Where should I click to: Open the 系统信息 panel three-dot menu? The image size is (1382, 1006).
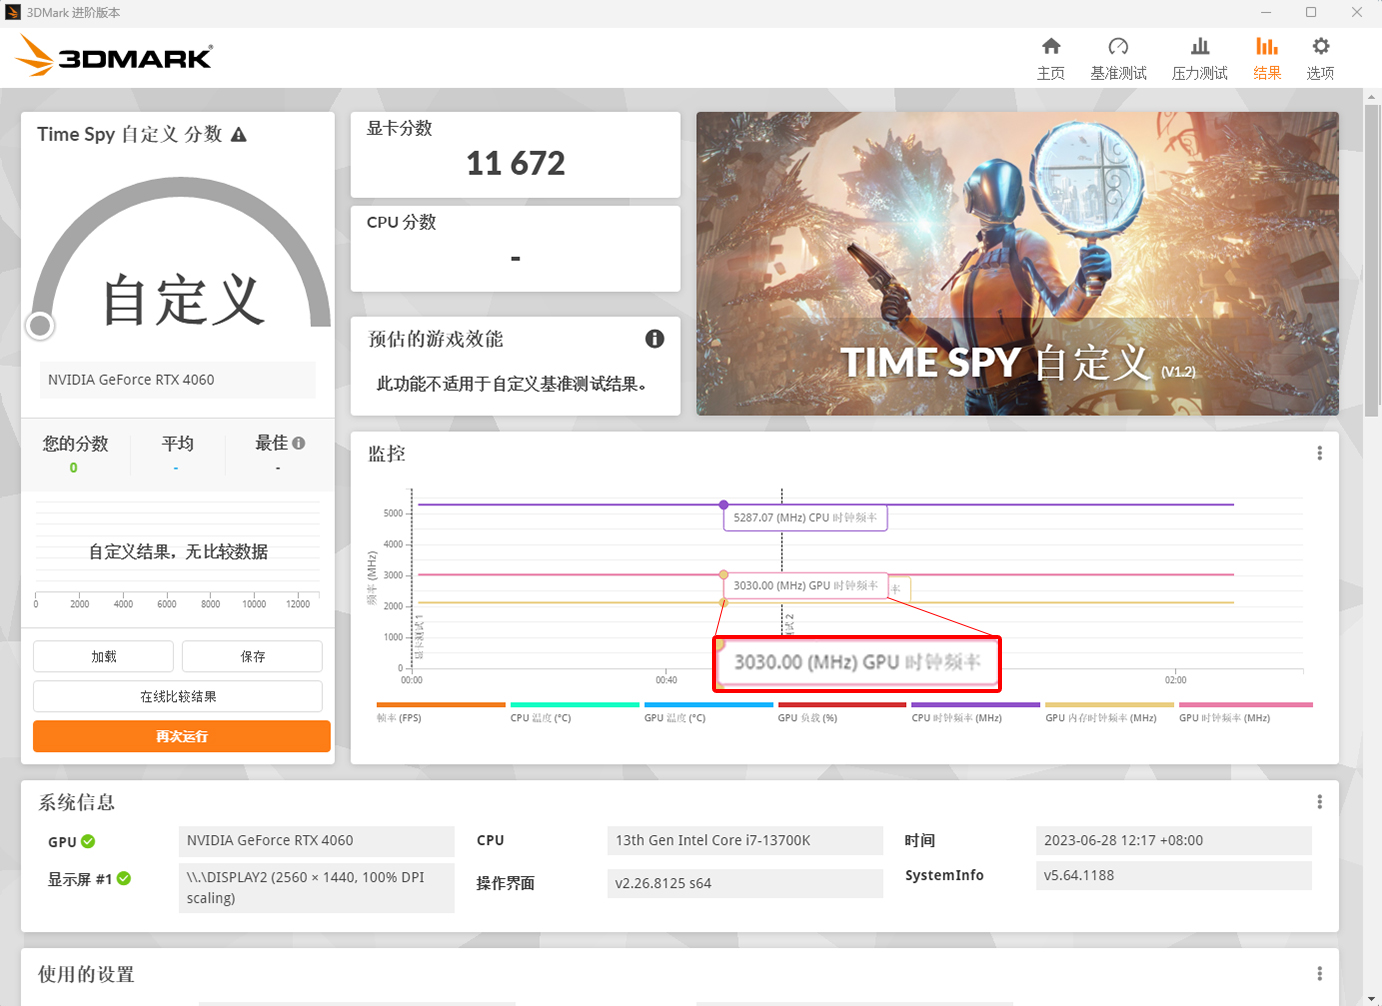tap(1320, 802)
